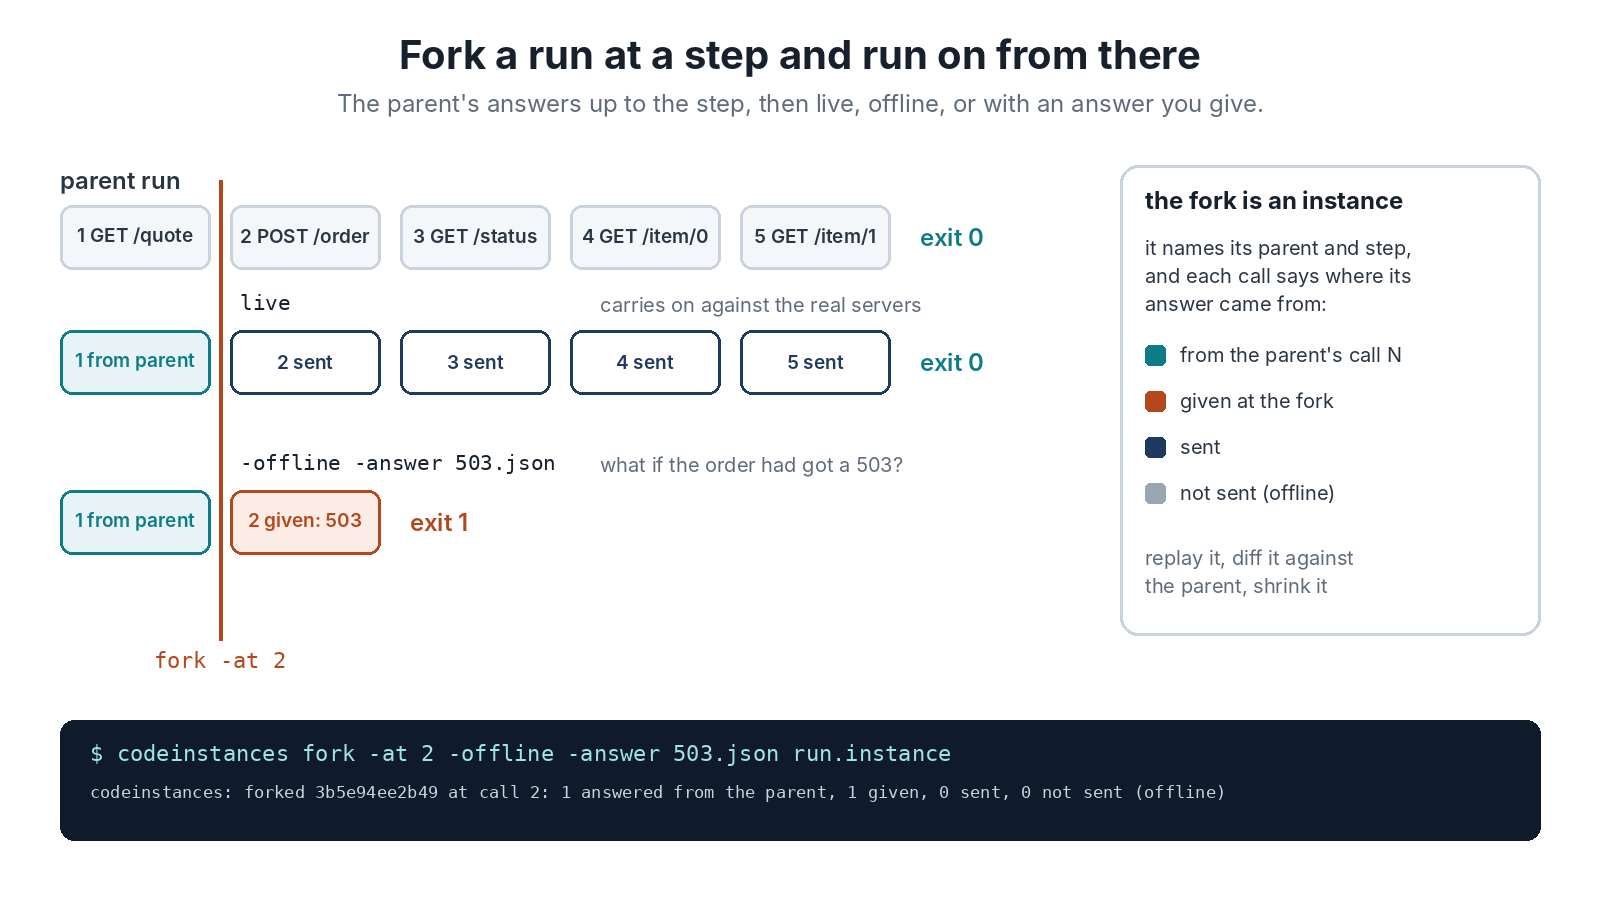
Task: Click 'what if the order had got a 503?' text
Action: tap(751, 465)
